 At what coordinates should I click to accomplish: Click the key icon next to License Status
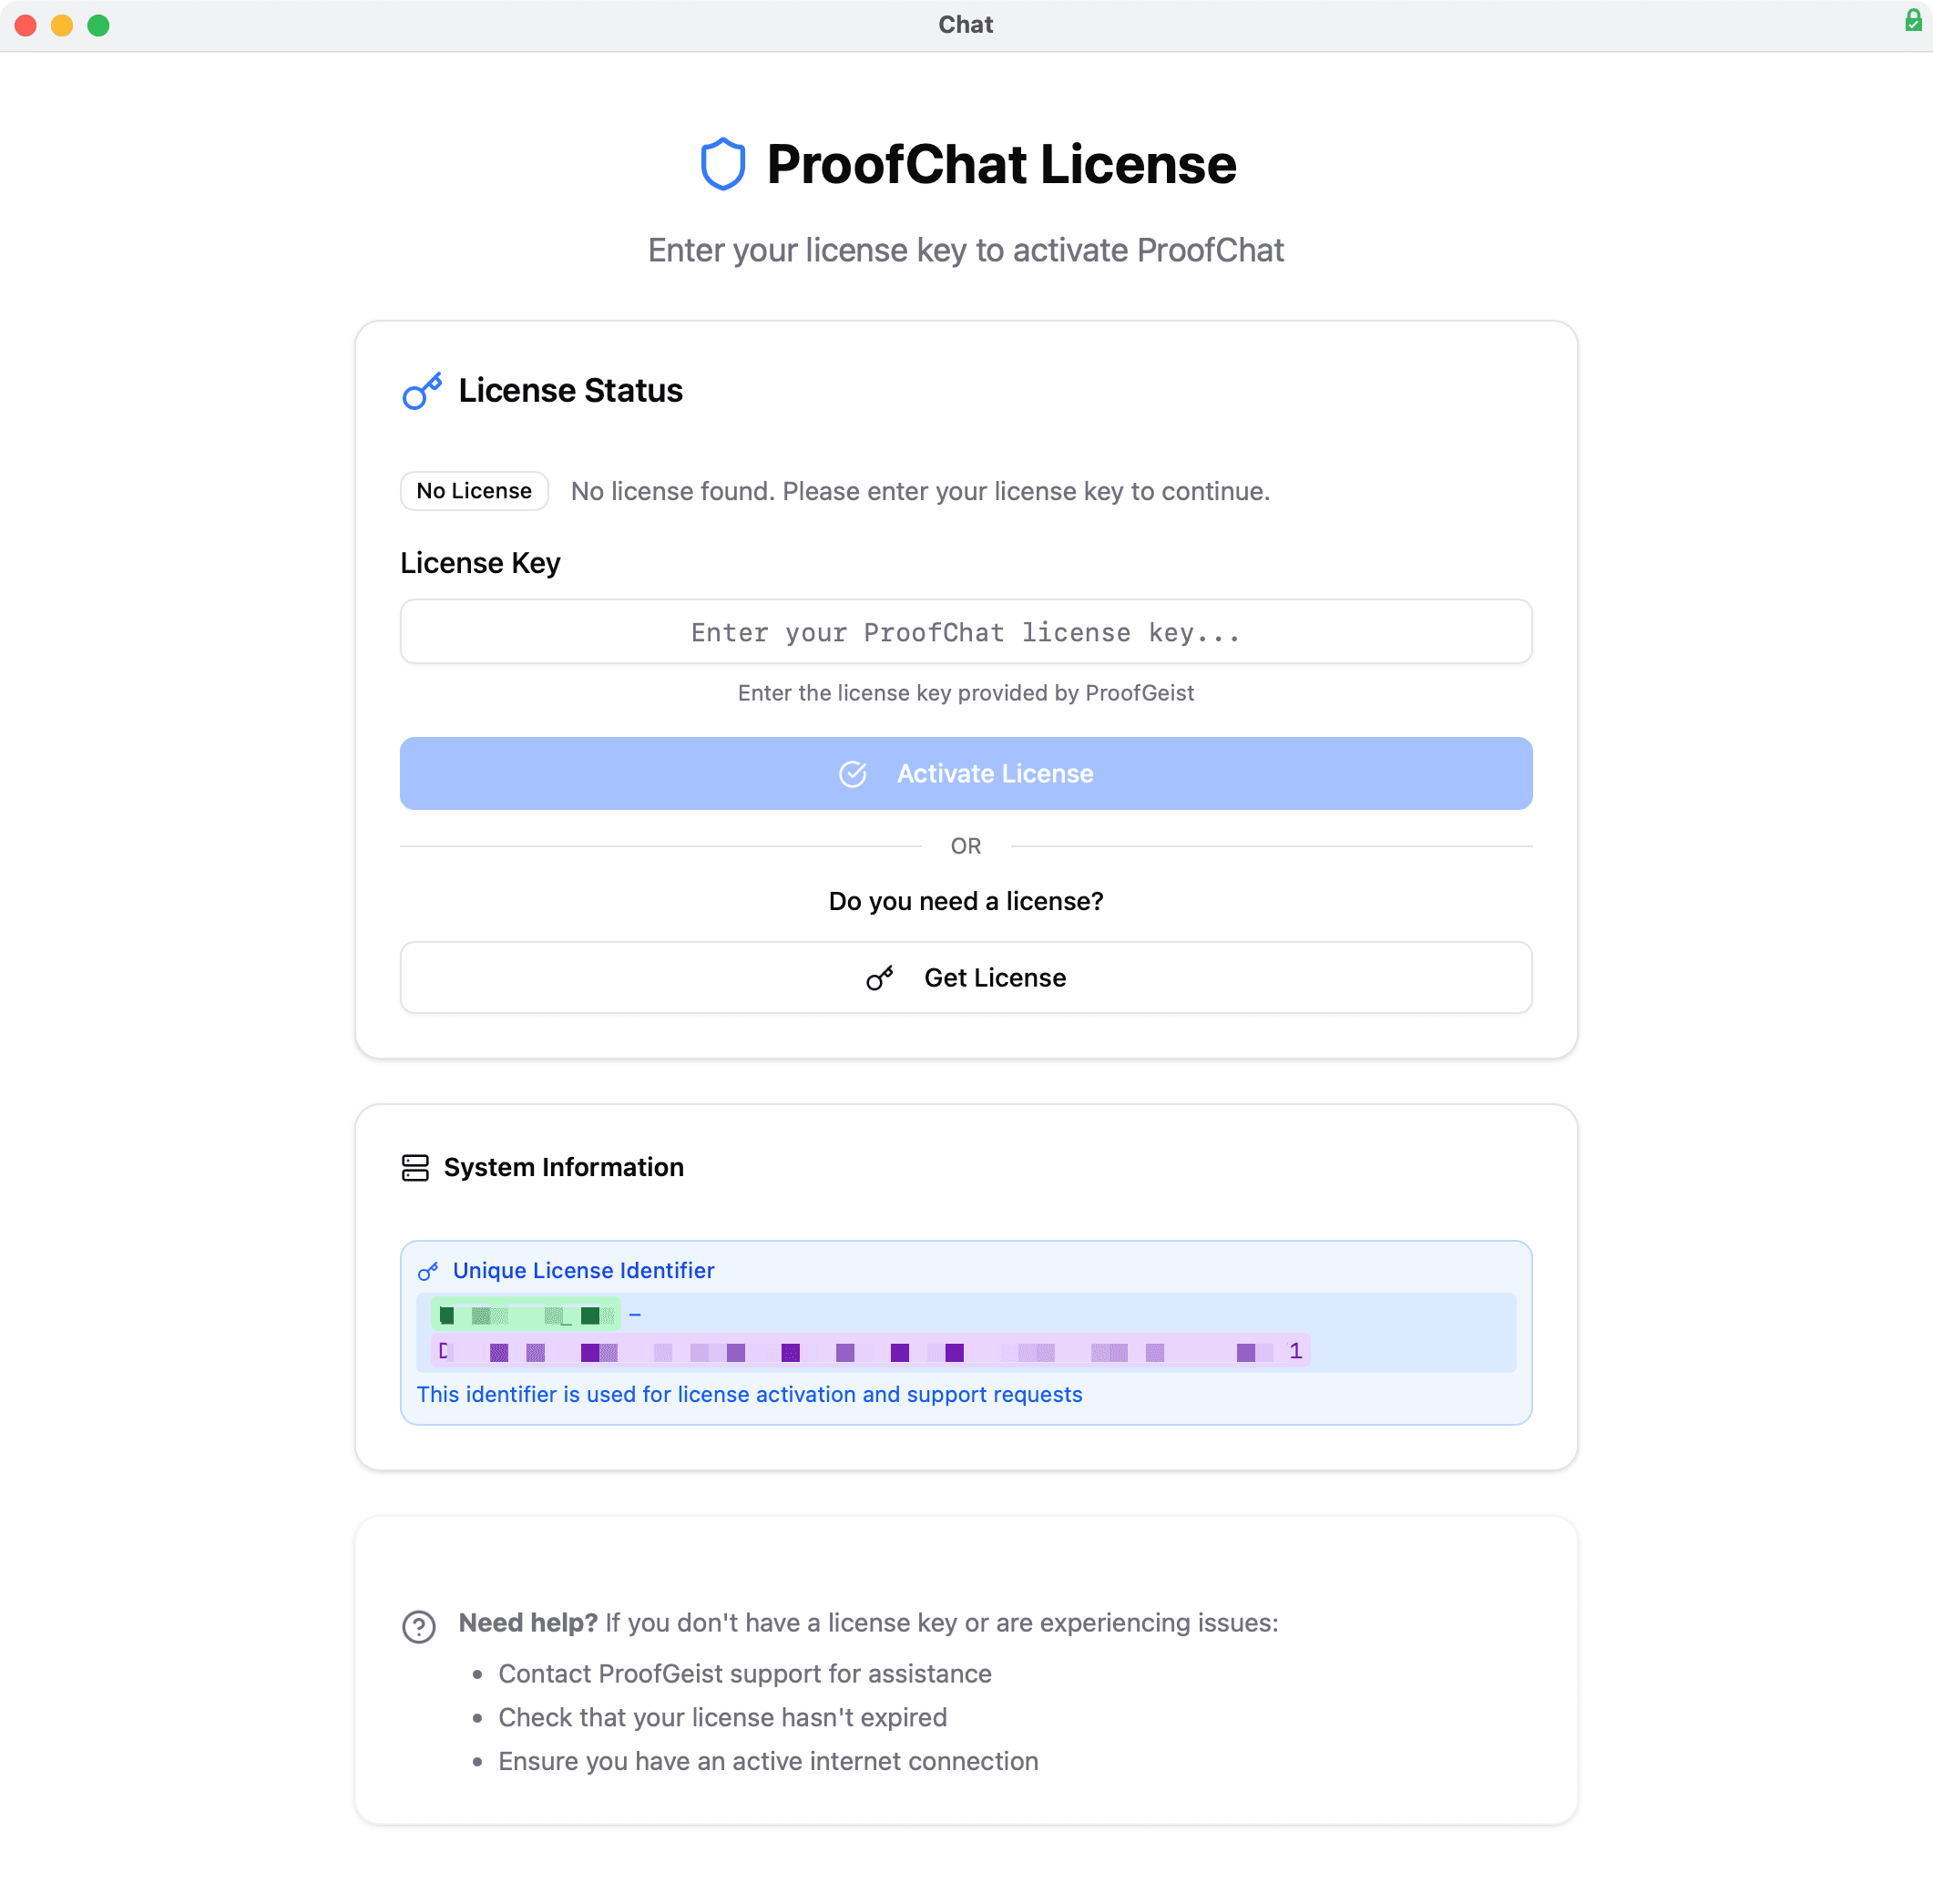coord(420,391)
